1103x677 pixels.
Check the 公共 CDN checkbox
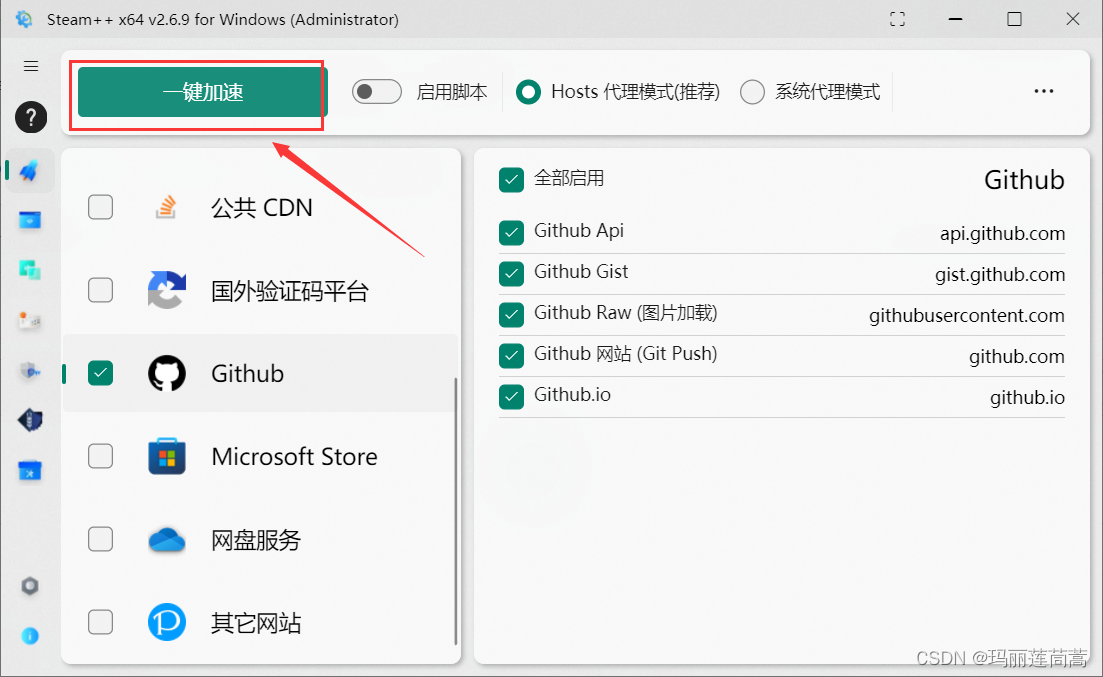(x=101, y=207)
